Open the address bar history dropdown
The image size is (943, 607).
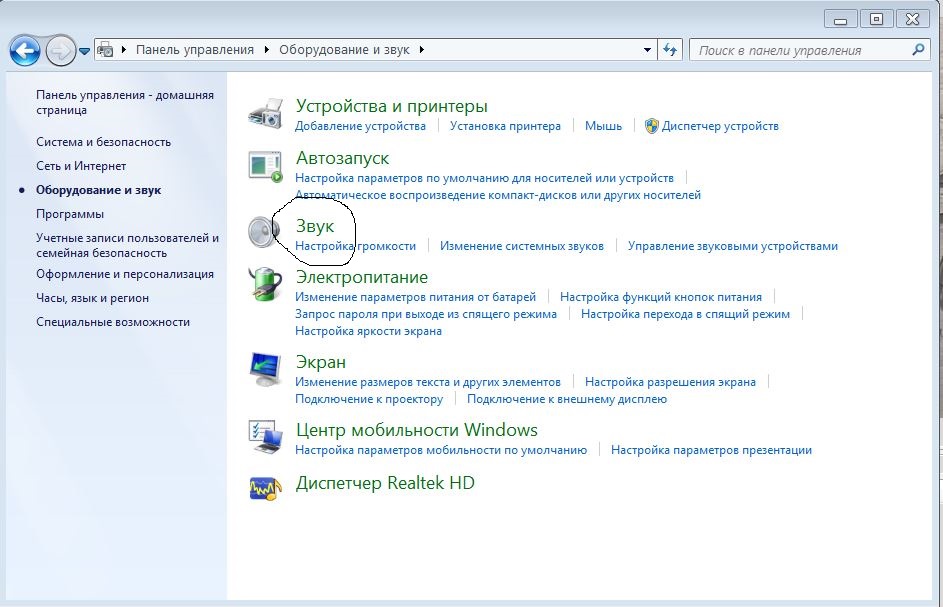(x=647, y=50)
